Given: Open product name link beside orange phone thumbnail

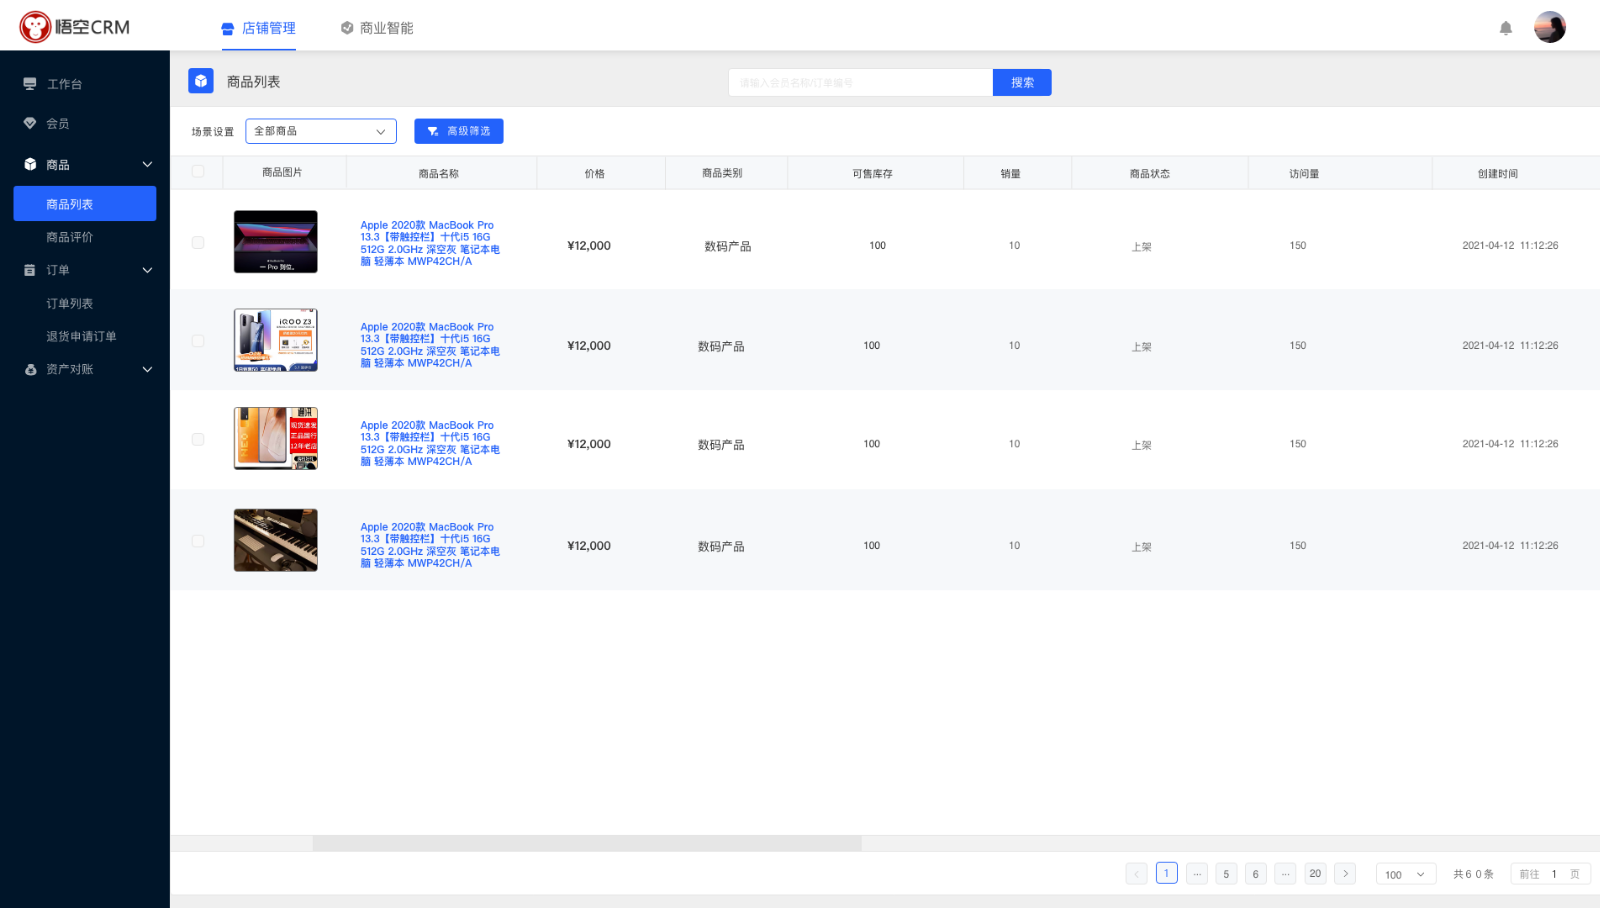Looking at the screenshot, I should click(430, 443).
